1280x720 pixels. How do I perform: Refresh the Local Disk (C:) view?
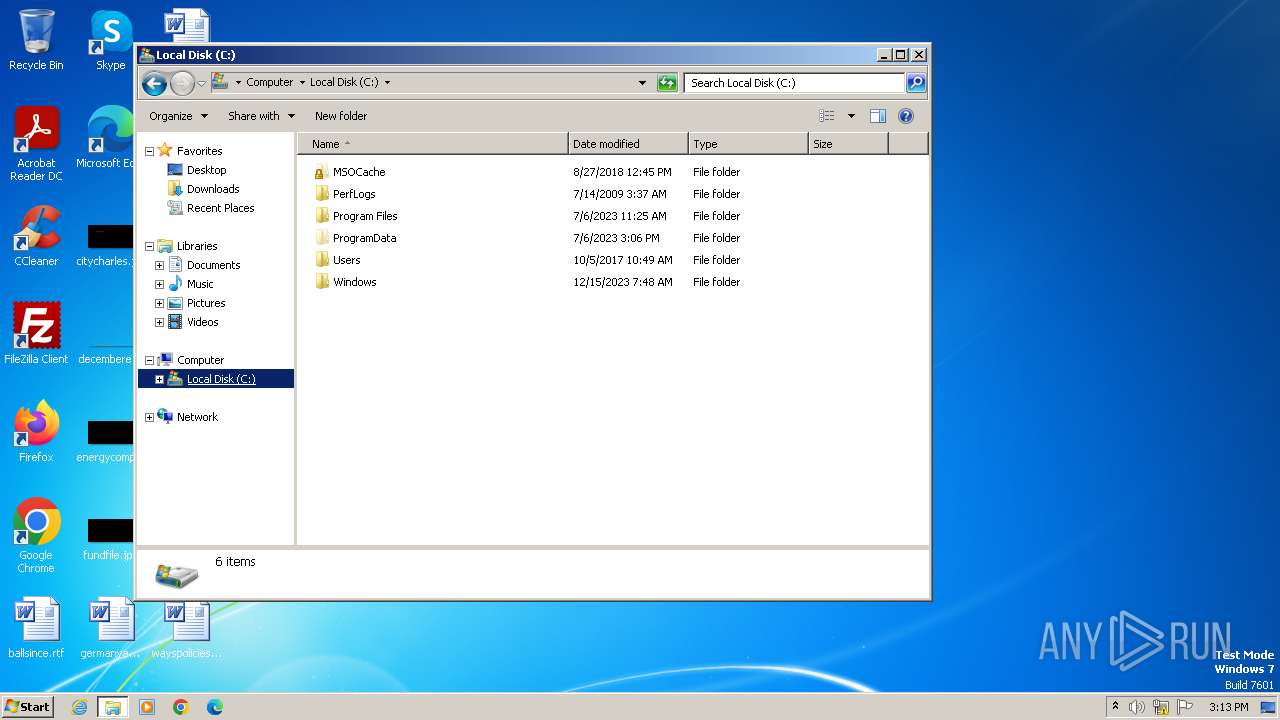667,83
